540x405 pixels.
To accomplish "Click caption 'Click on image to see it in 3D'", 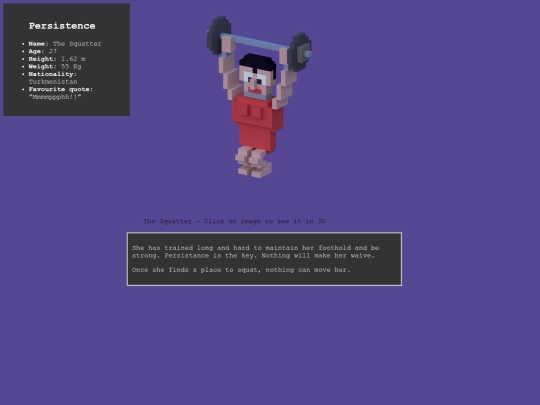I will (x=264, y=221).
